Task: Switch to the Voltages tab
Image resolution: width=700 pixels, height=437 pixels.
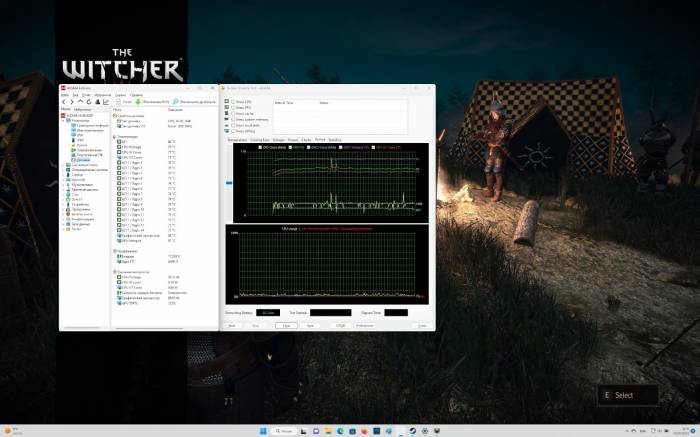Action: (279, 140)
